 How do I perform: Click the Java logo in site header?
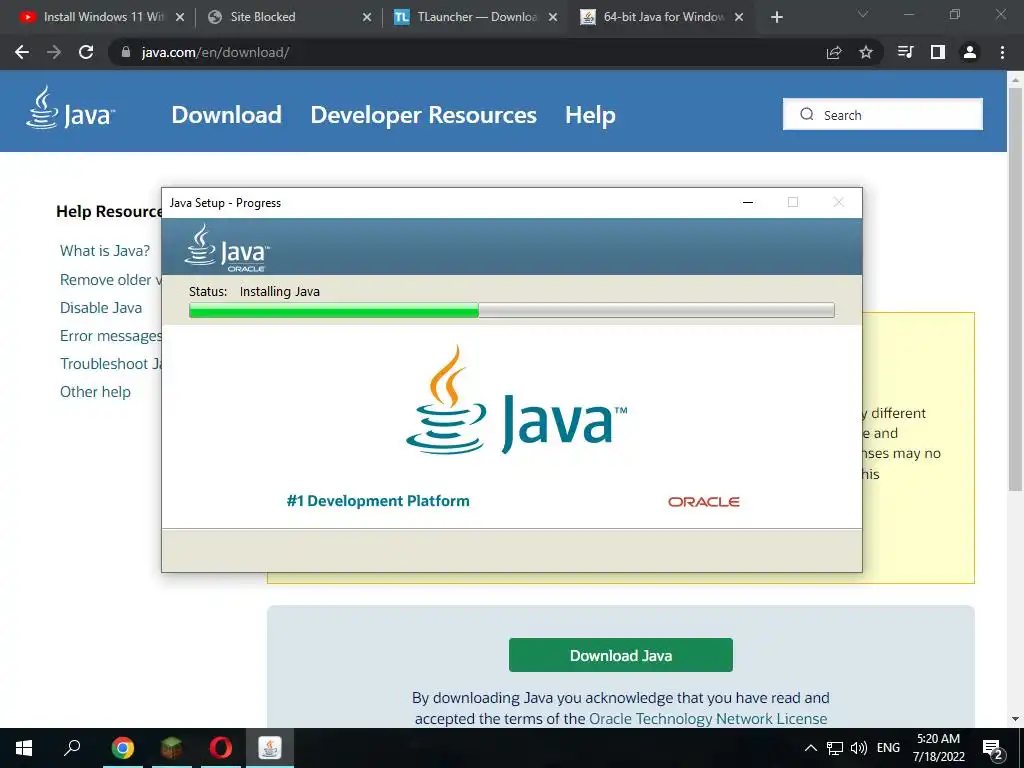[x=71, y=108]
